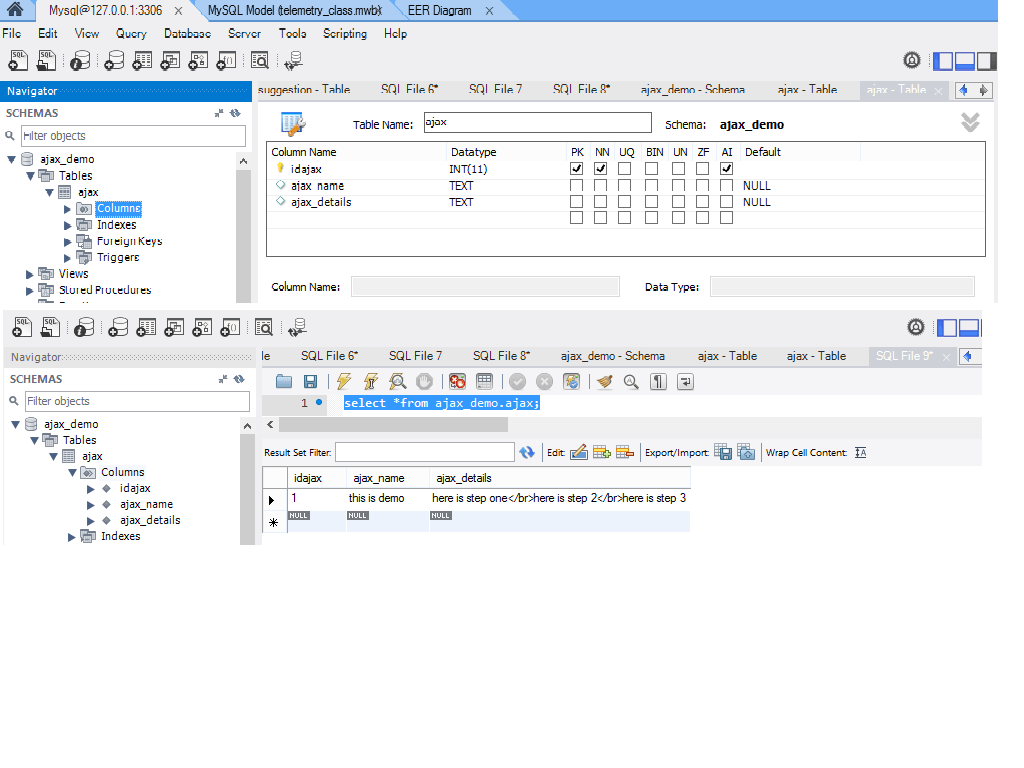
Task: Collapse the ajax_demo schema in top navigator
Action: 12,159
